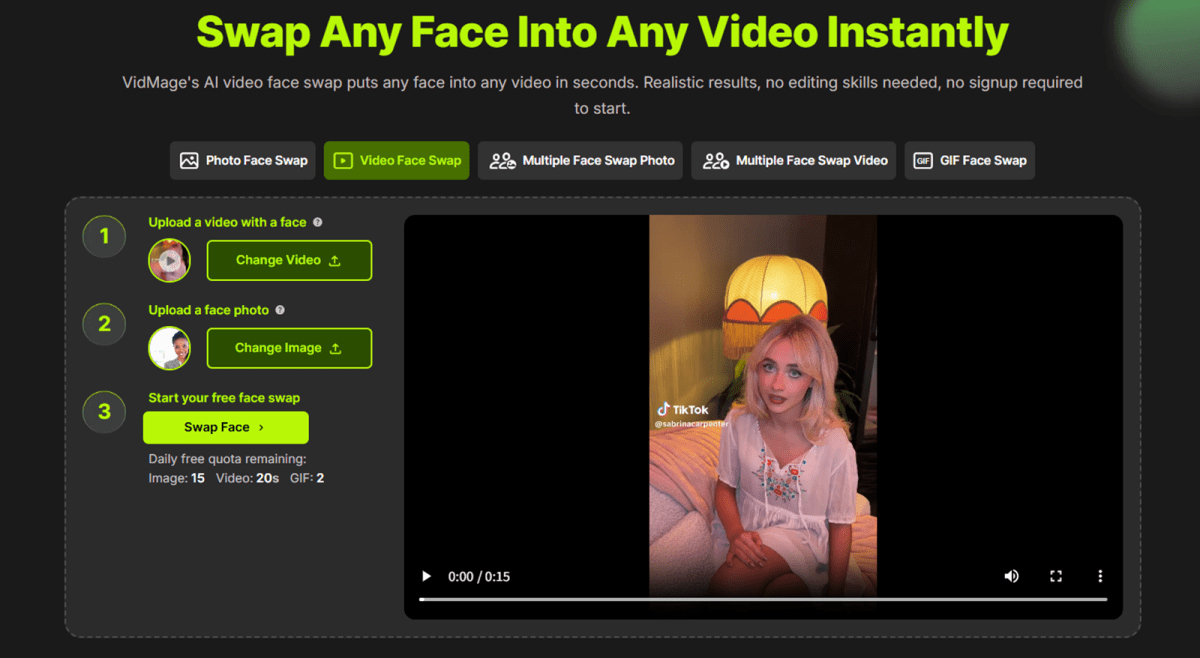Start swap with Swap Face button
Image resolution: width=1200 pixels, height=658 pixels.
click(226, 427)
